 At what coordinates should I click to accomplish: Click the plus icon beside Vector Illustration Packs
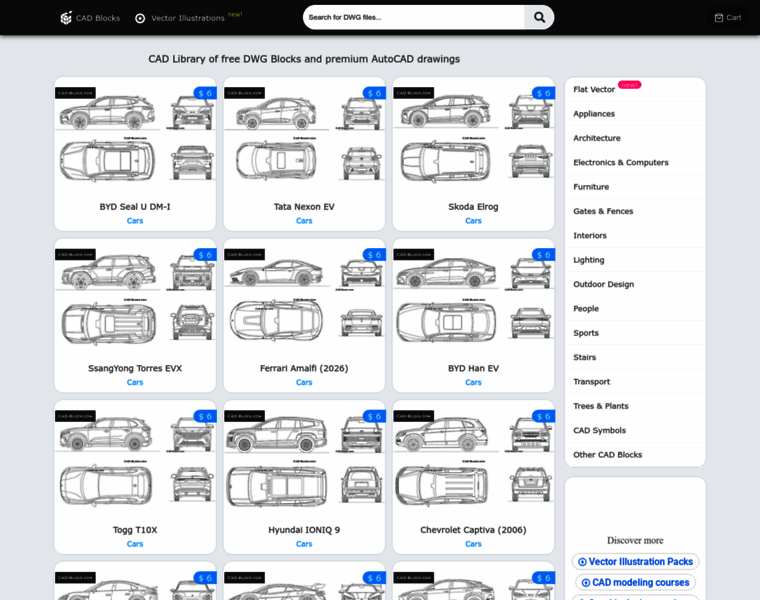click(582, 562)
